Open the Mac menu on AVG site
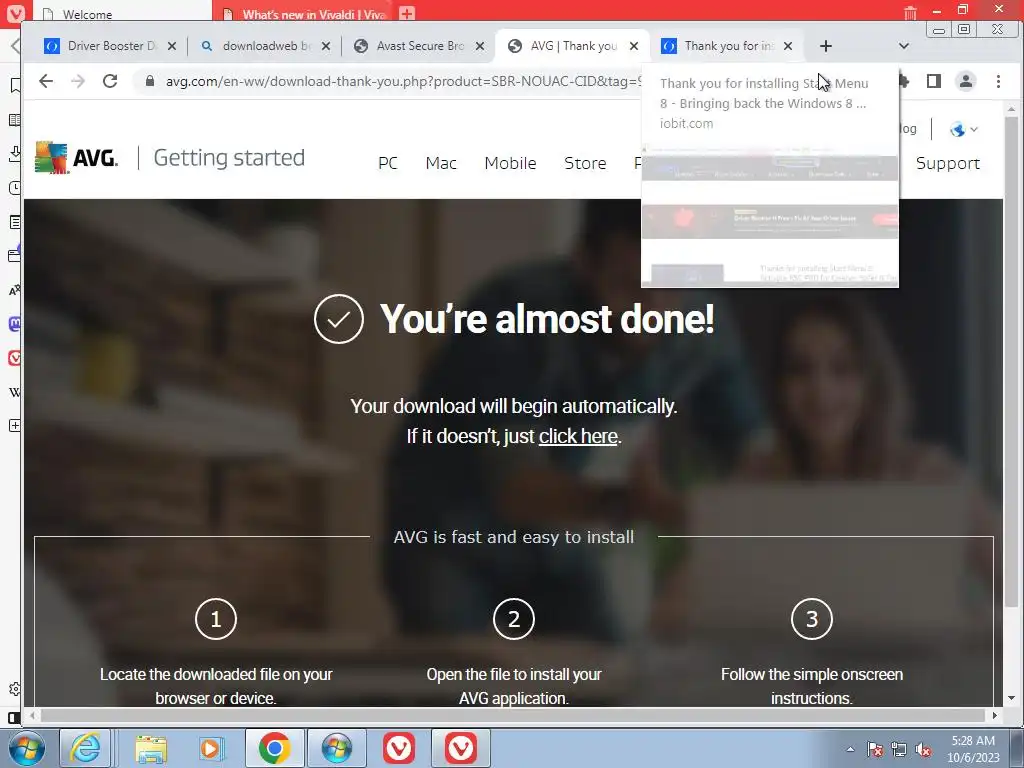 point(441,163)
